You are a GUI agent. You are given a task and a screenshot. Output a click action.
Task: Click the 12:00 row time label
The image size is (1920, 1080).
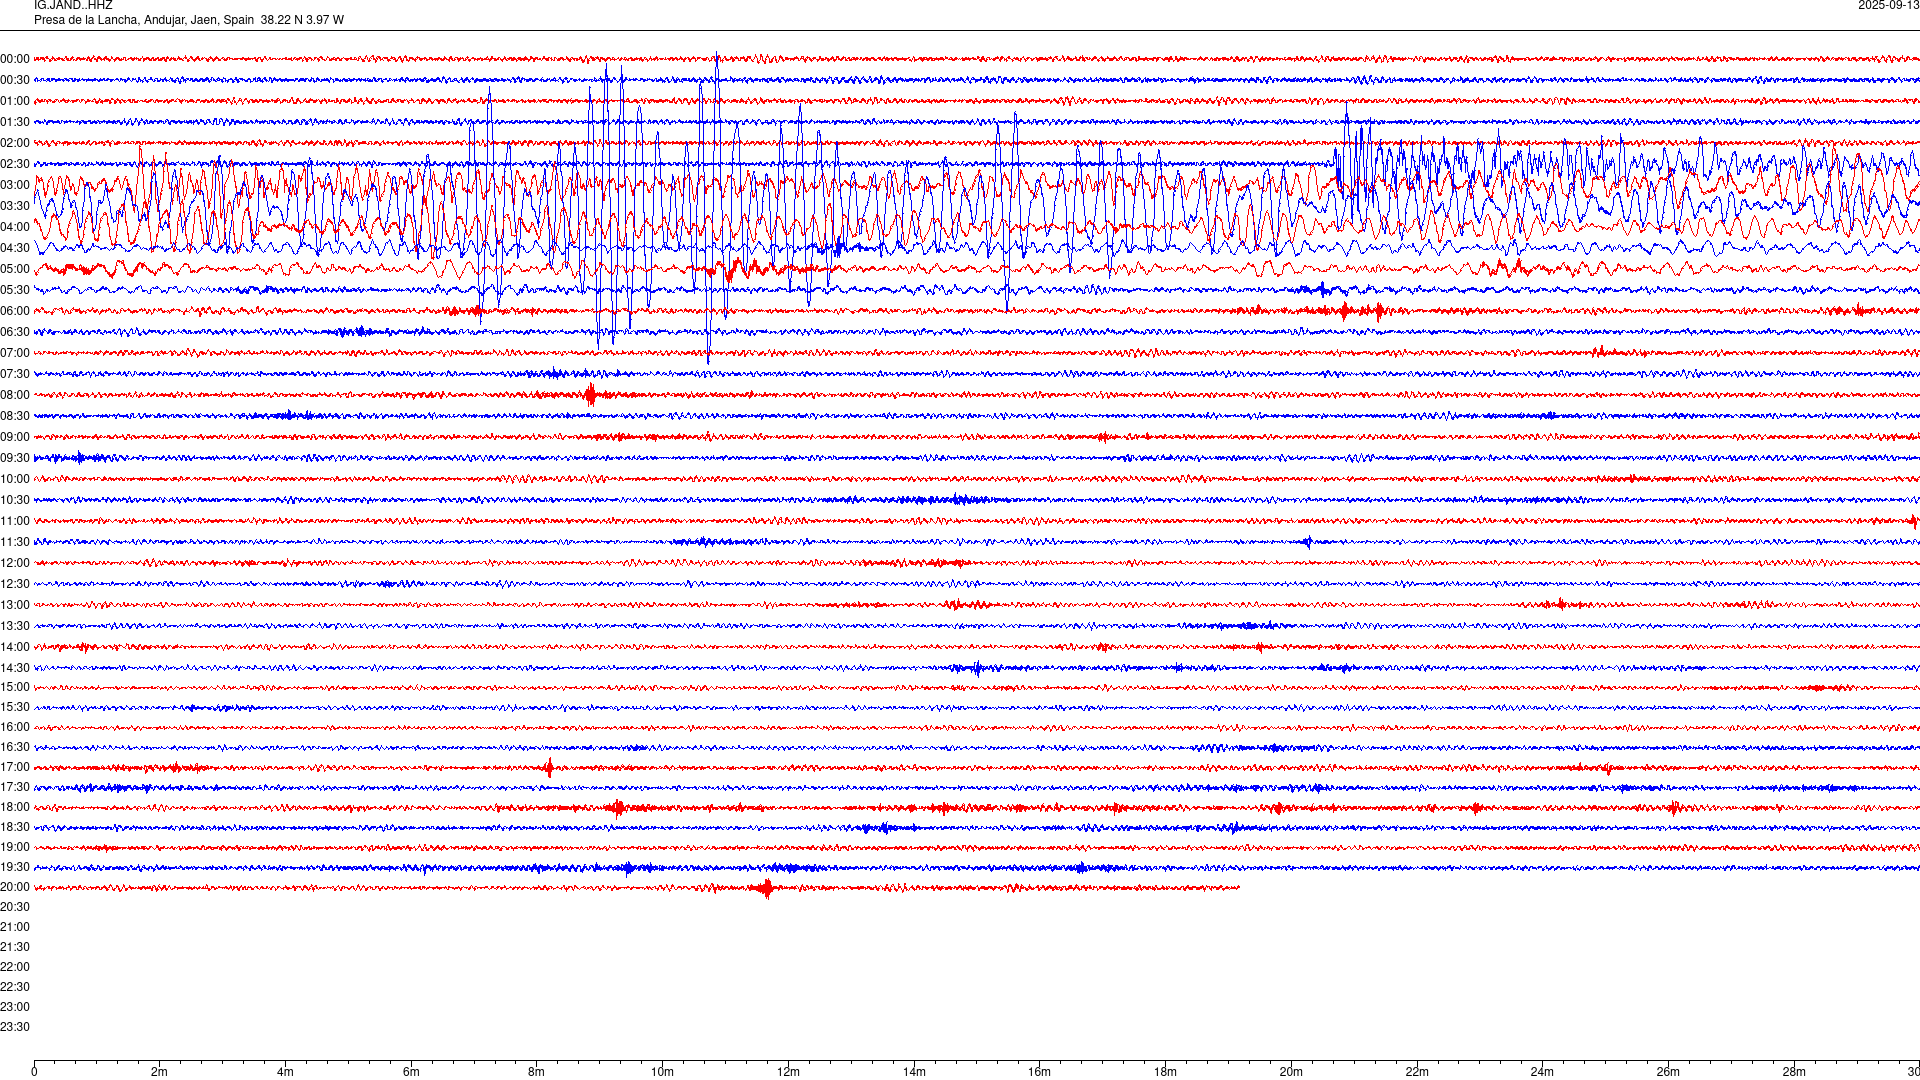(15, 563)
